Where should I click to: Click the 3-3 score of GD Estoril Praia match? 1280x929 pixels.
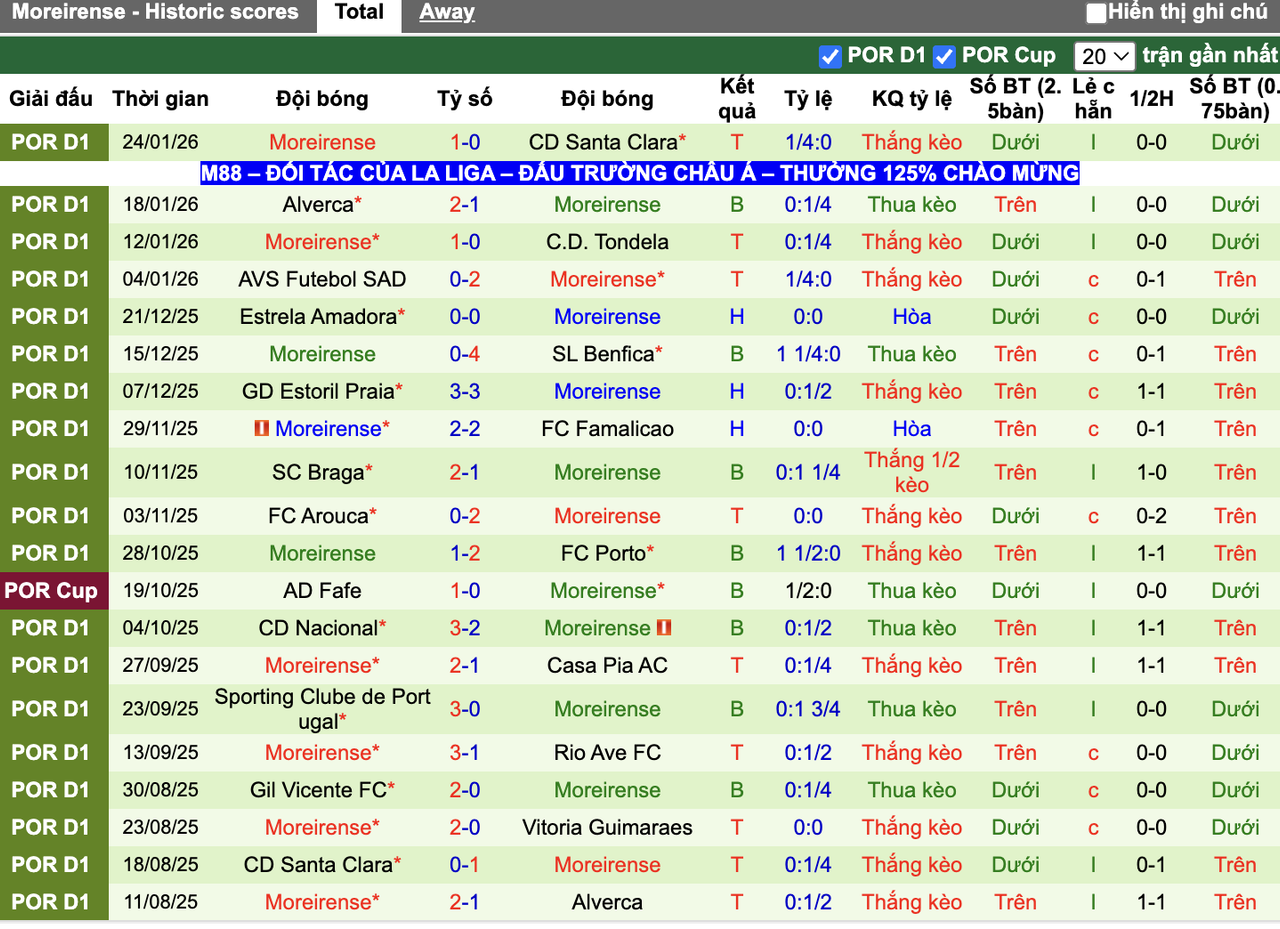point(465,391)
